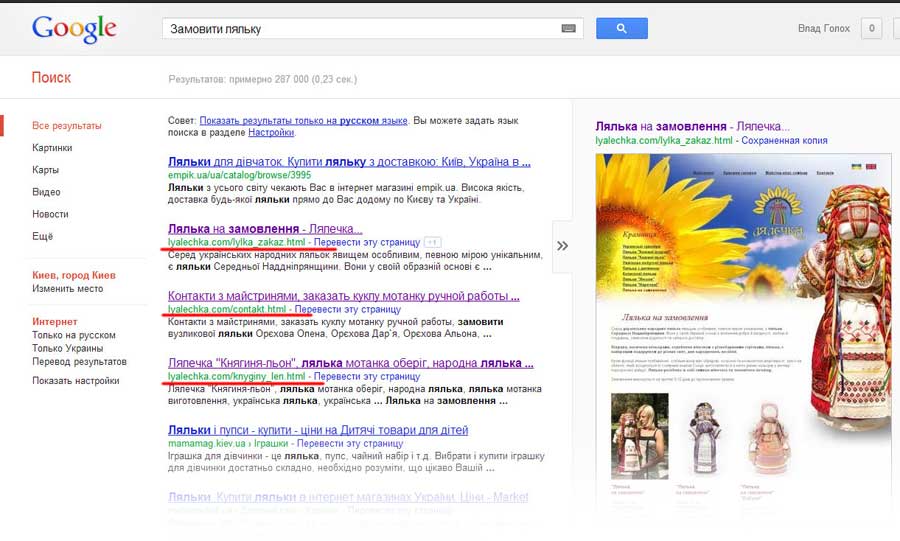Image resolution: width=900 pixels, height=541 pixels.
Task: Open result 'Ляльки для дівчаток. Купити ляльку'
Action: pos(349,162)
